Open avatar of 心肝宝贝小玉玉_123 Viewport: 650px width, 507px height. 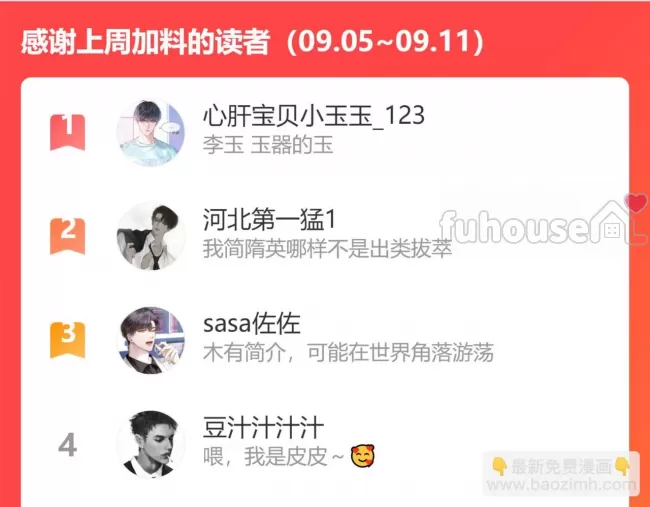coord(151,133)
